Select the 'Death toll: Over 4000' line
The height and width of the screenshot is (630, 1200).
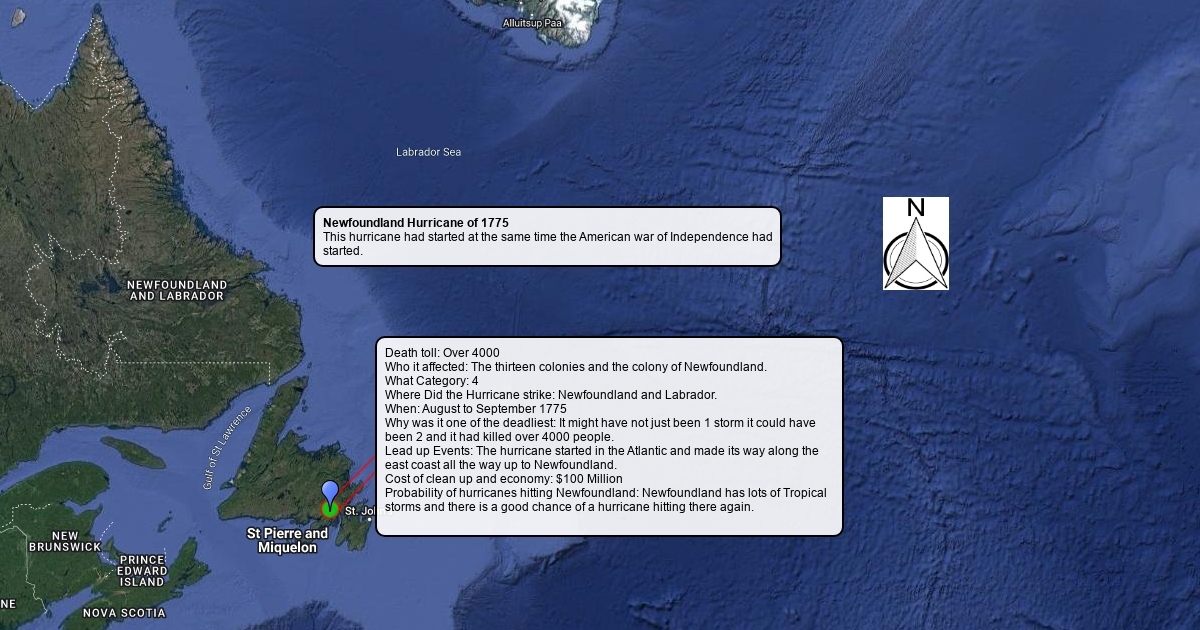click(x=442, y=353)
